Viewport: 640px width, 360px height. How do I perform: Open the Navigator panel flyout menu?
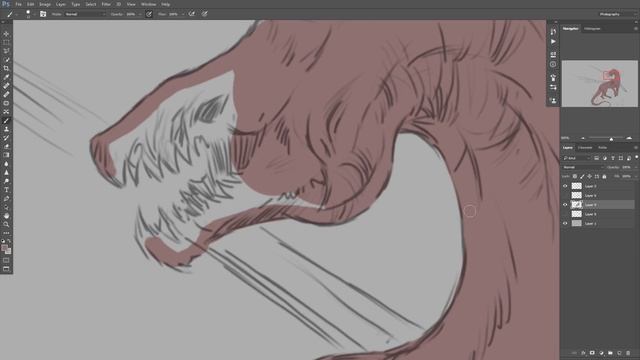(x=636, y=29)
